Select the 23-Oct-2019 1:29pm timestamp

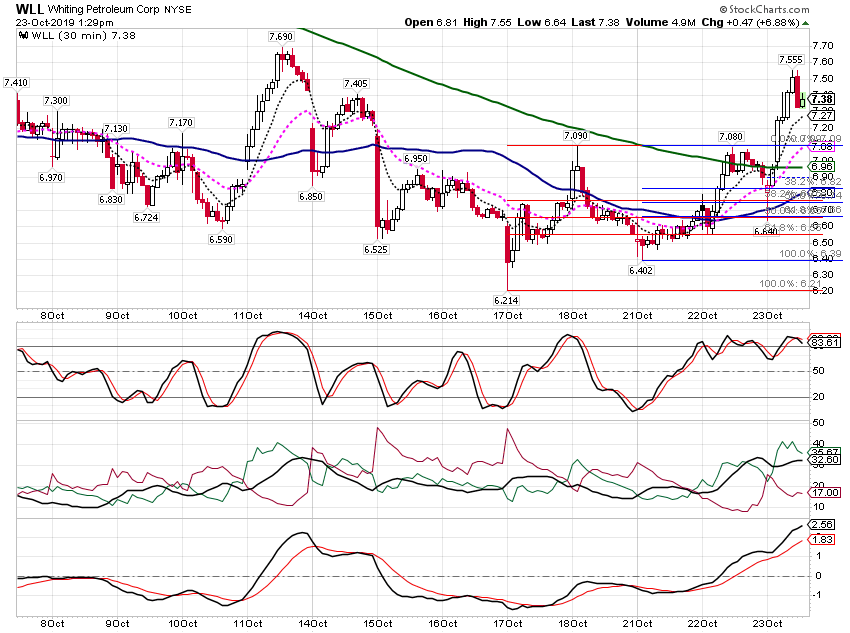pyautogui.click(x=65, y=23)
